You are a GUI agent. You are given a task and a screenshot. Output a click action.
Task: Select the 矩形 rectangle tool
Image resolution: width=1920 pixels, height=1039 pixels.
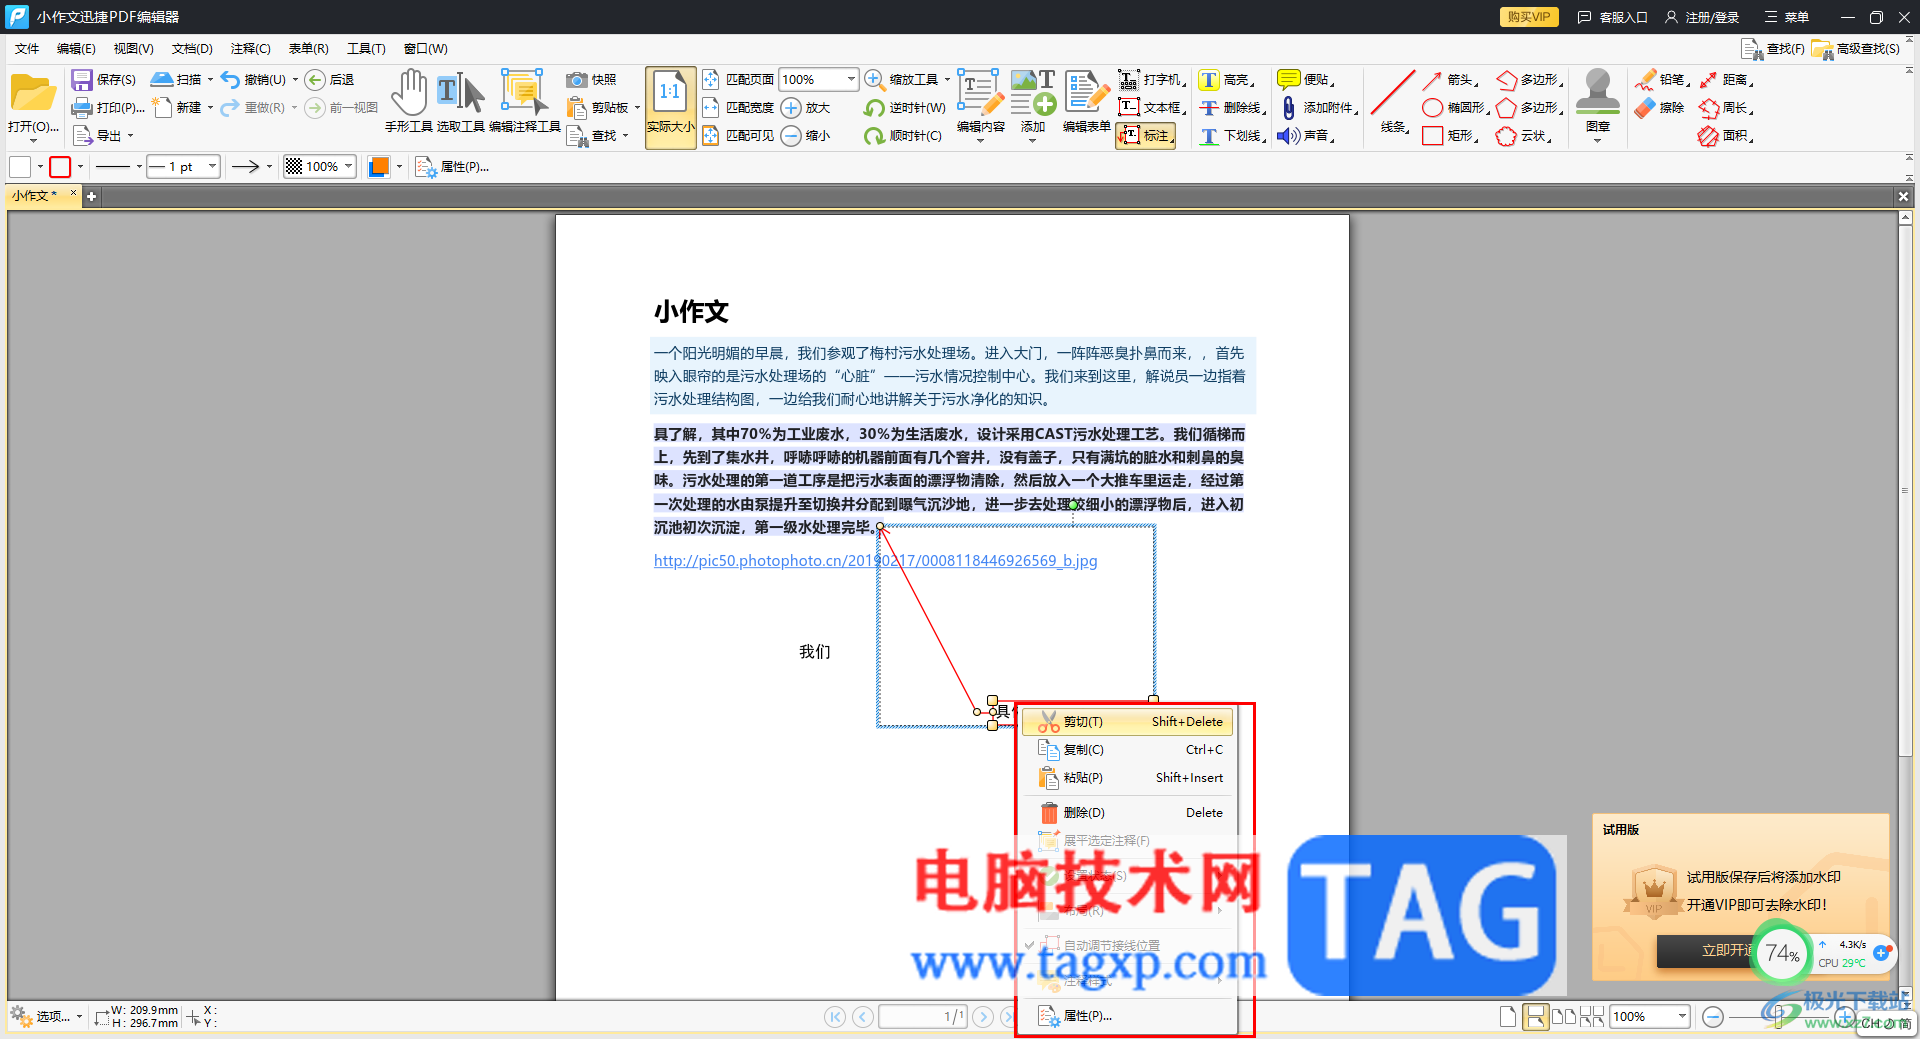[1449, 136]
